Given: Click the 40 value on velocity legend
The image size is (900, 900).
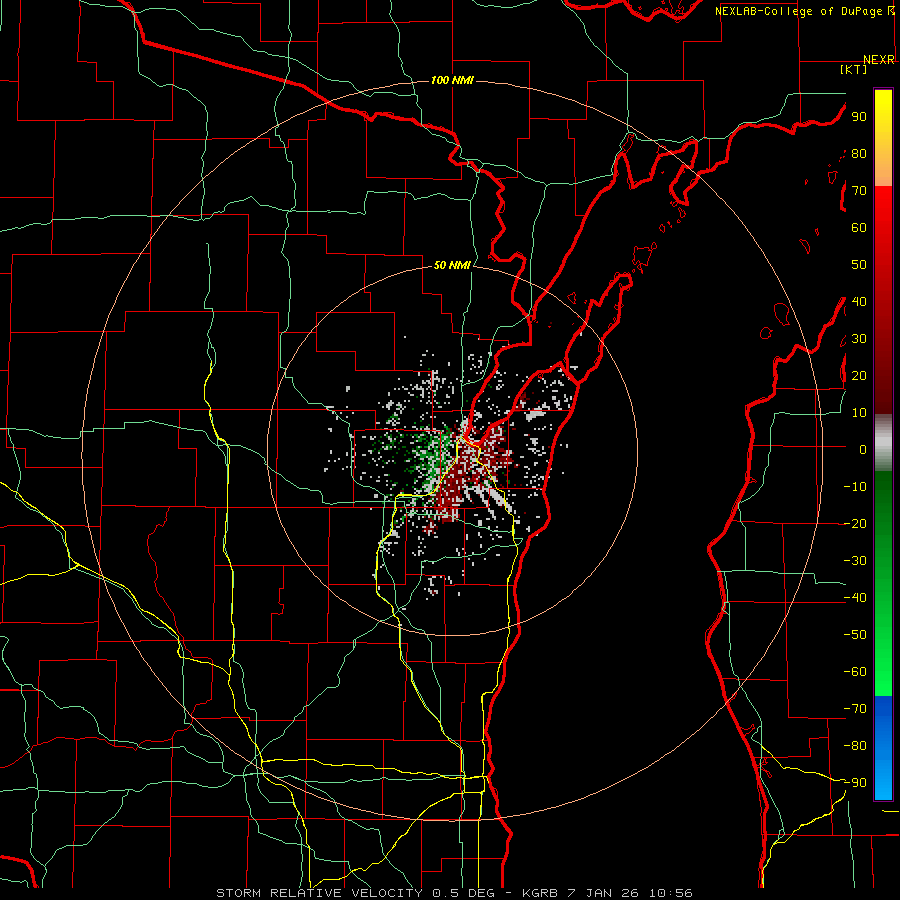Looking at the screenshot, I should (859, 302).
